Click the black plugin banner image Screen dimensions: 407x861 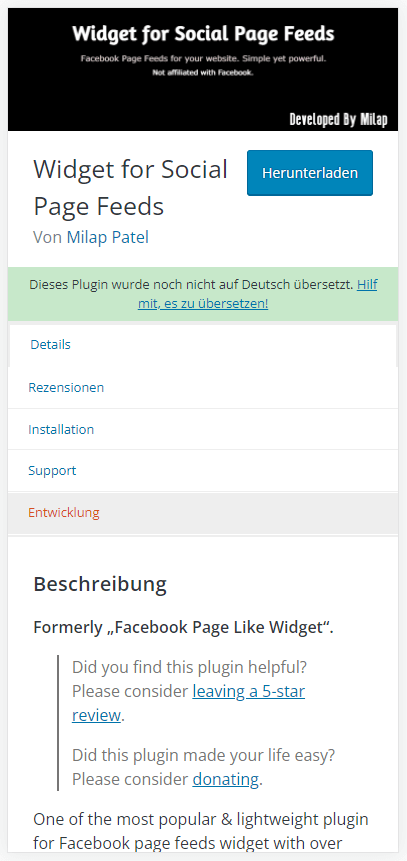(203, 69)
